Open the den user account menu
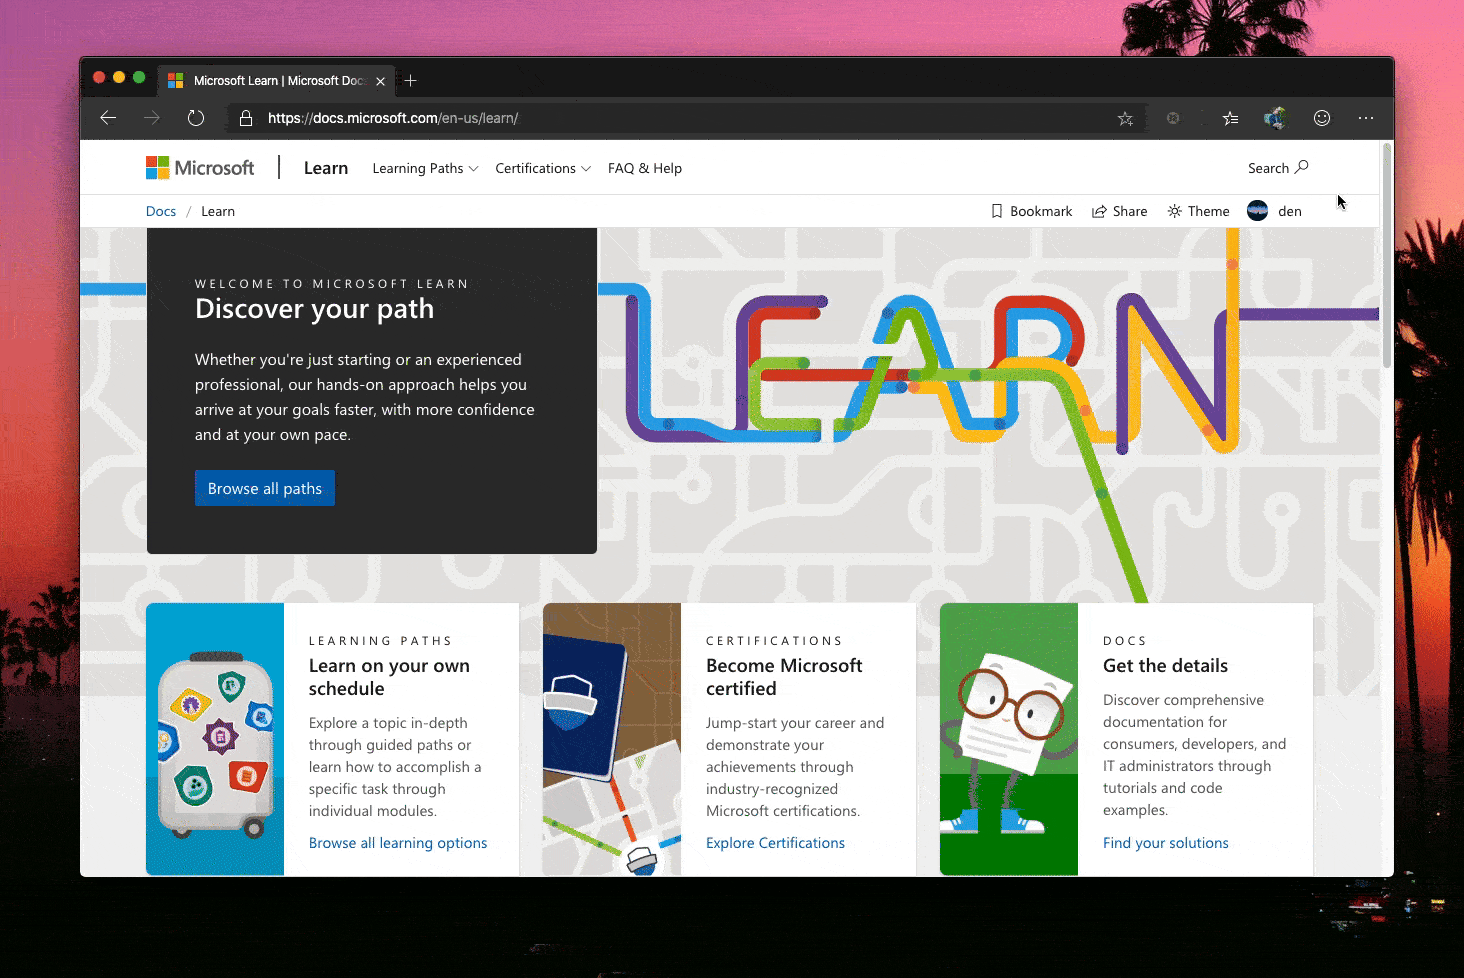 click(1274, 211)
